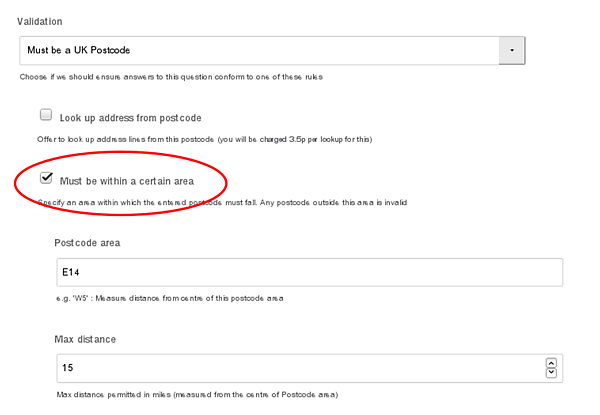Open the Validation dropdown arrow
The image size is (600, 415).
(x=511, y=50)
